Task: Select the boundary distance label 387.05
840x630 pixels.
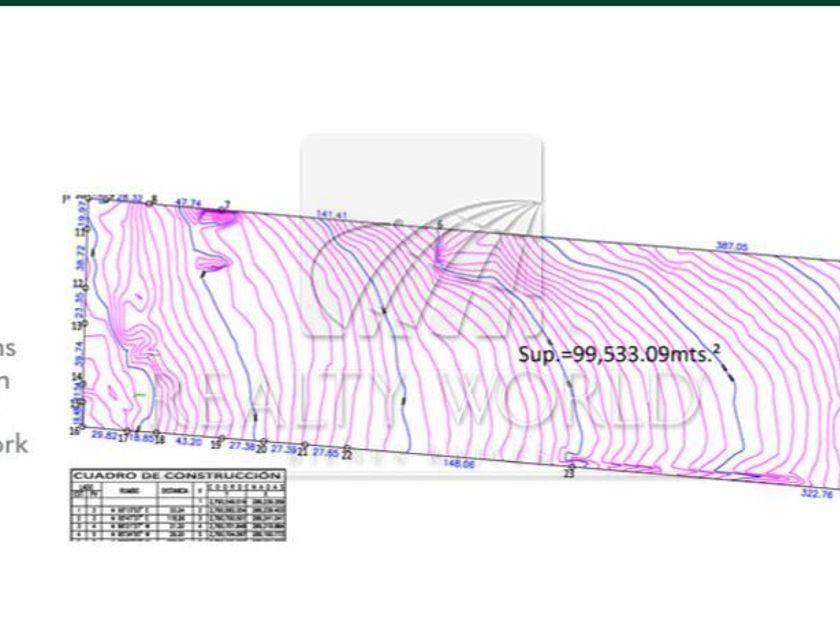Action: (732, 246)
